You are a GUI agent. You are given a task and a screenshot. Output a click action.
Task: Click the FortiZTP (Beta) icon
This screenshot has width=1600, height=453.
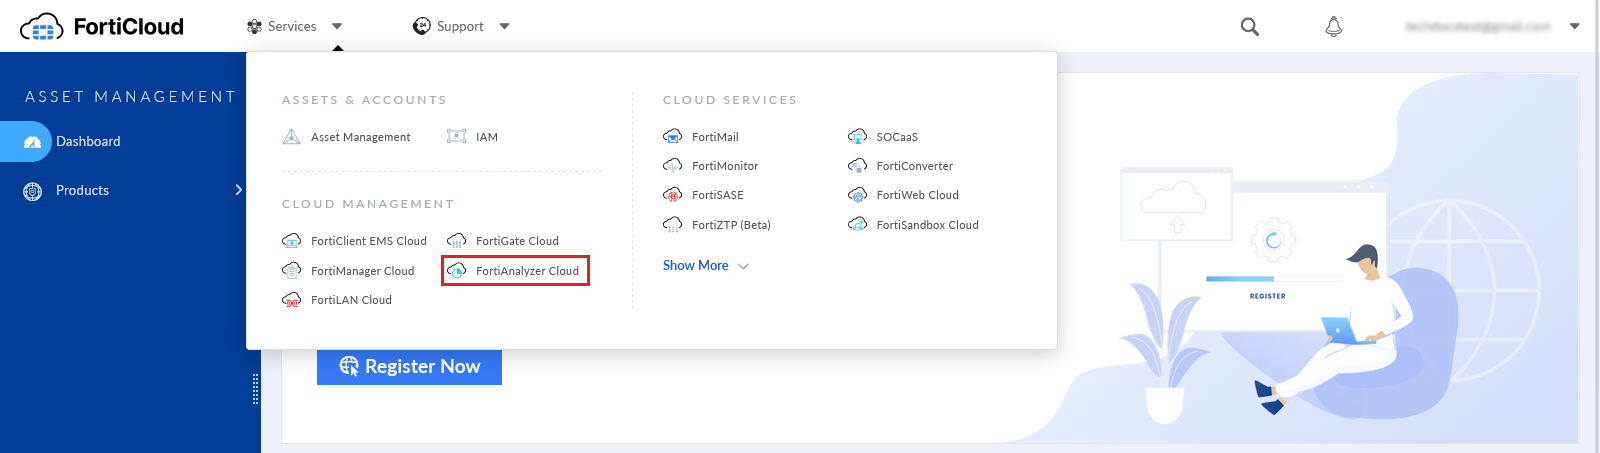(x=672, y=224)
